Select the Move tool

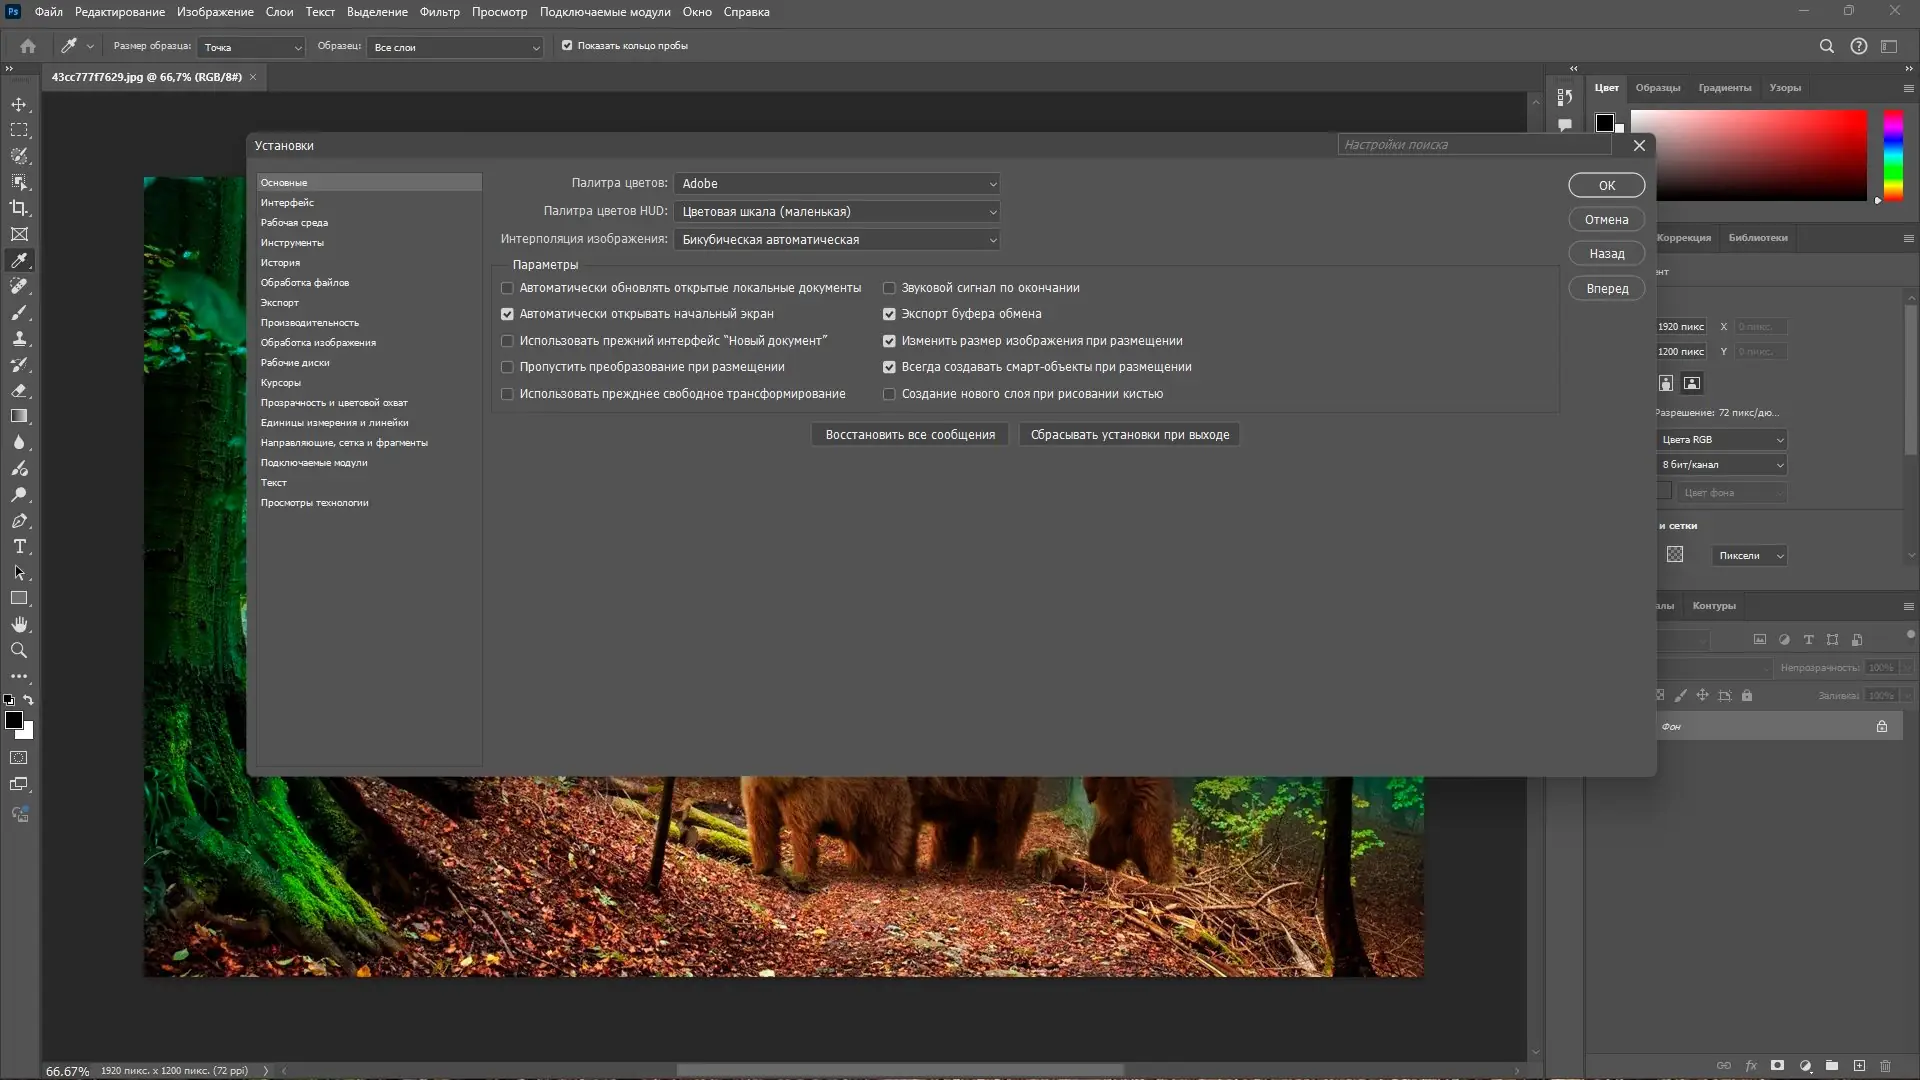pyautogui.click(x=19, y=104)
